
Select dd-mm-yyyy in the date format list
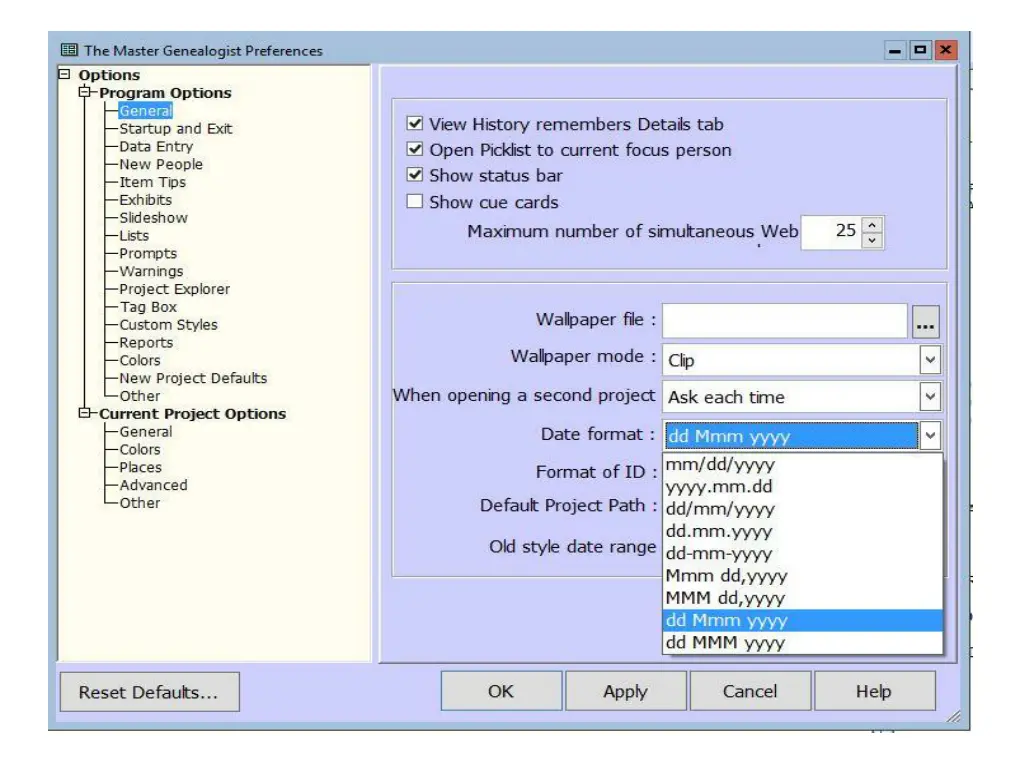tap(803, 553)
